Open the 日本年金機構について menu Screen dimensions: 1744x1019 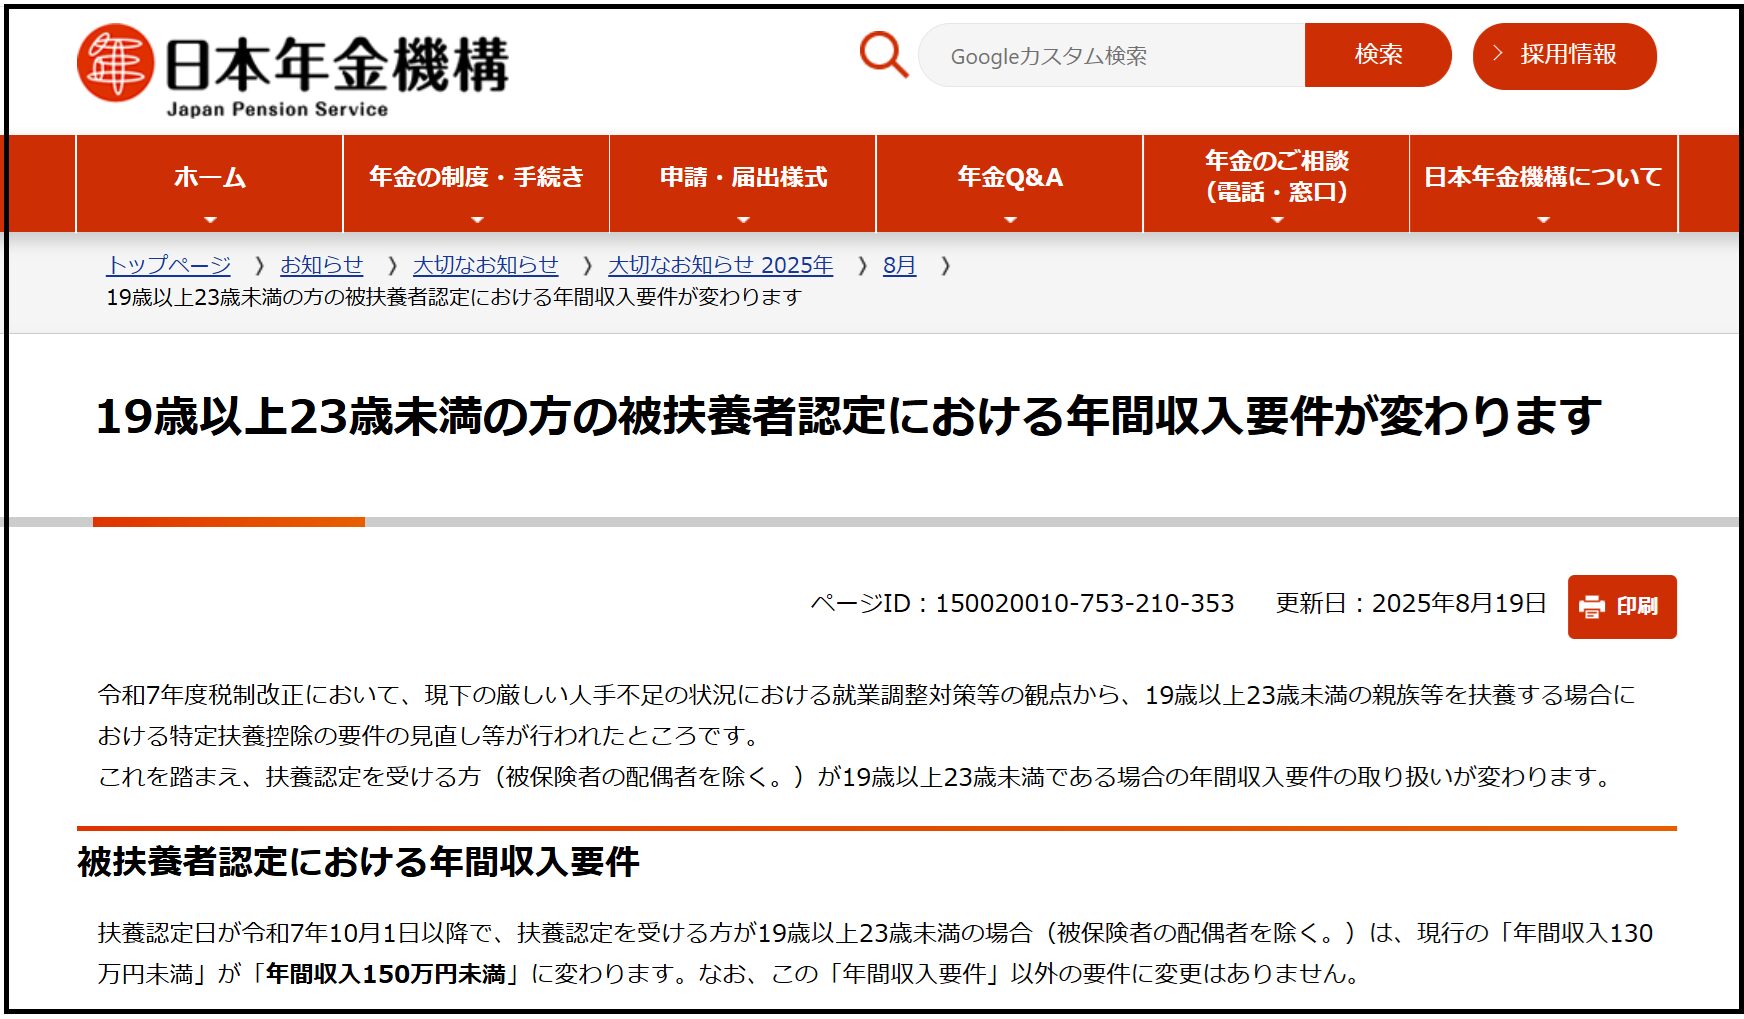tap(1543, 177)
